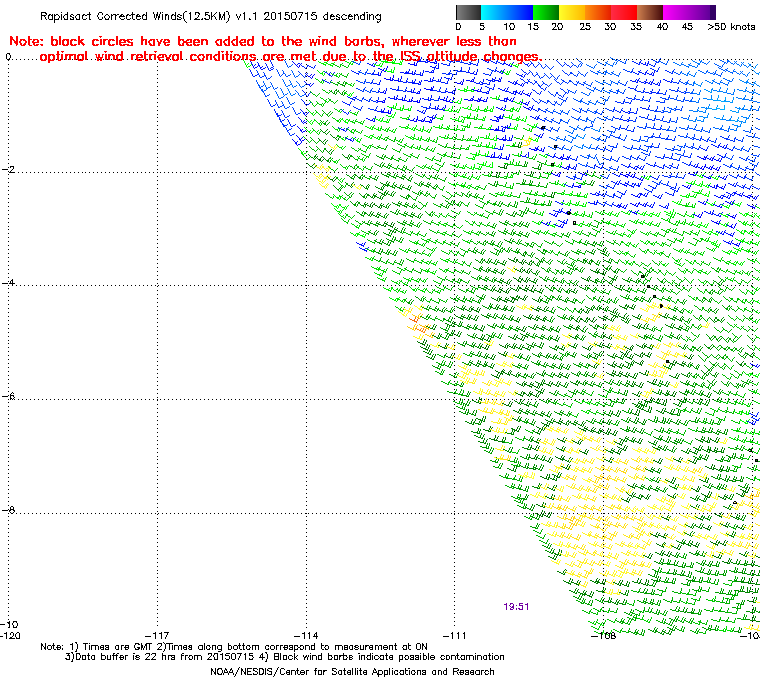Click the -120 longitude axis label
Screen dimensions: 760x688
[x=10, y=635]
